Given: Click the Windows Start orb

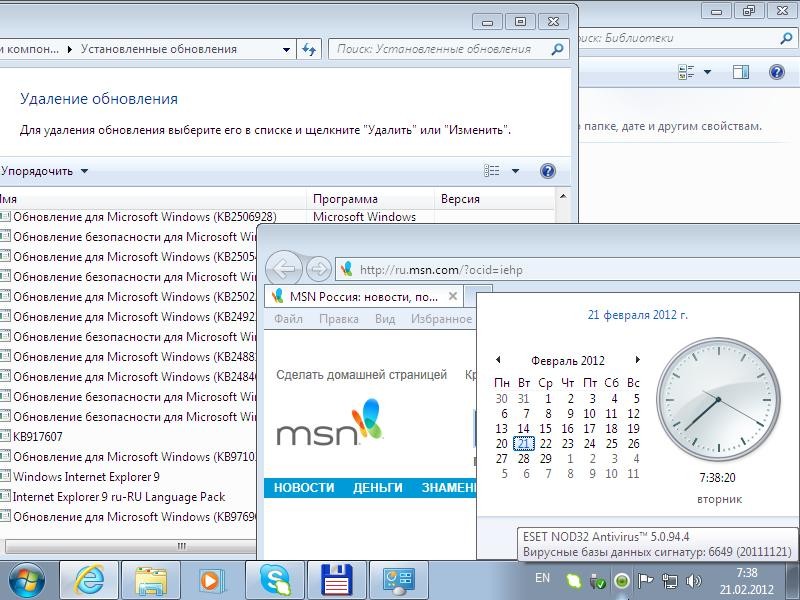Looking at the screenshot, I should (x=26, y=581).
